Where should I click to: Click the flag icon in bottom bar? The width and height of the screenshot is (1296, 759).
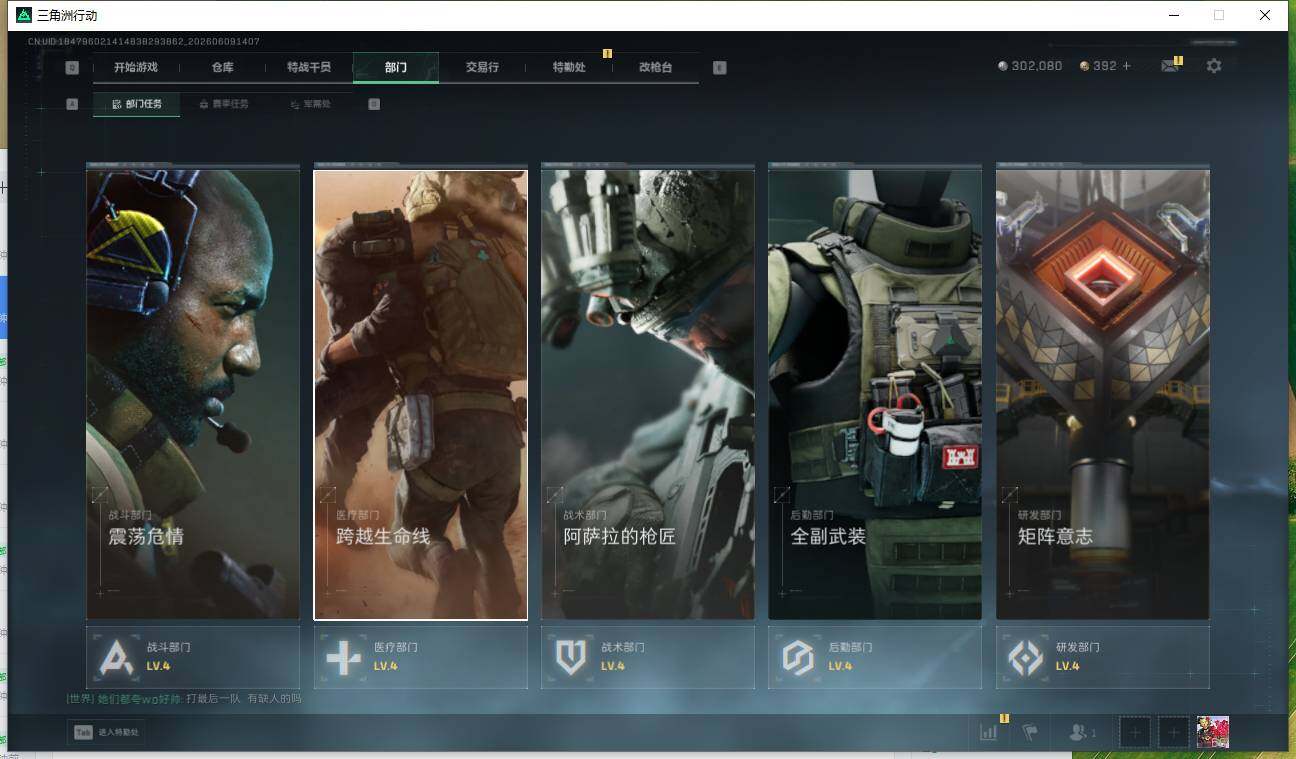[1030, 732]
